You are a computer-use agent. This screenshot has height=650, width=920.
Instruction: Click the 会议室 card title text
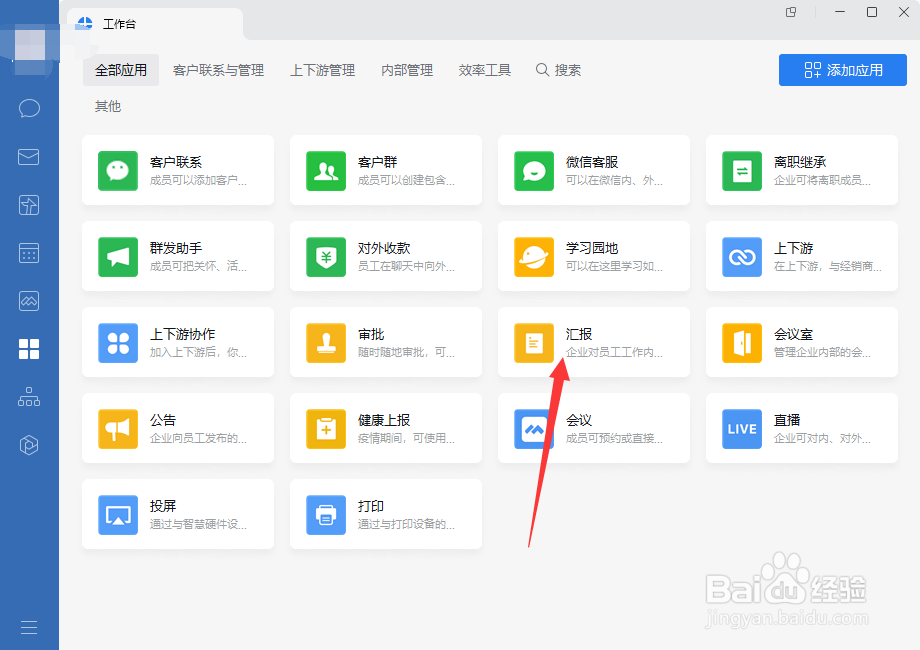(794, 334)
